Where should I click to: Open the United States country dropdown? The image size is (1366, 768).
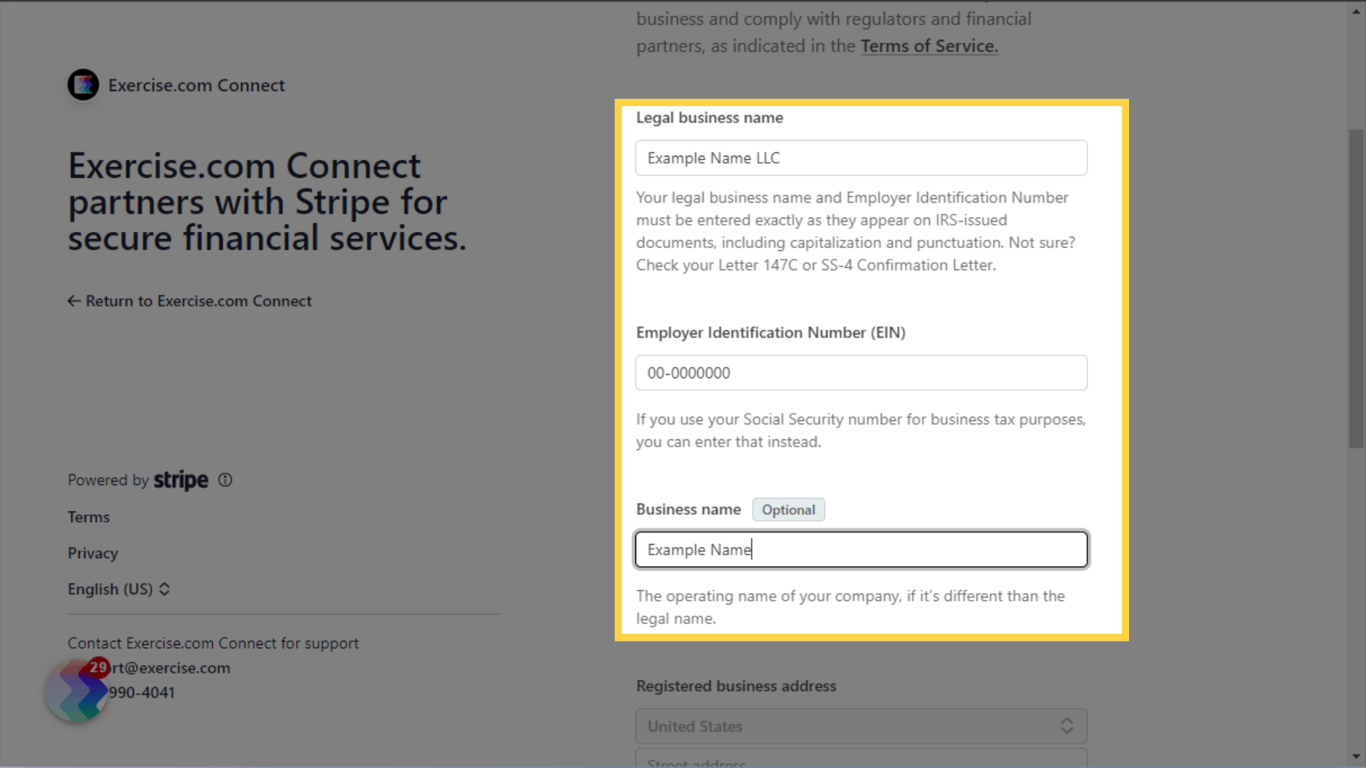coord(861,726)
